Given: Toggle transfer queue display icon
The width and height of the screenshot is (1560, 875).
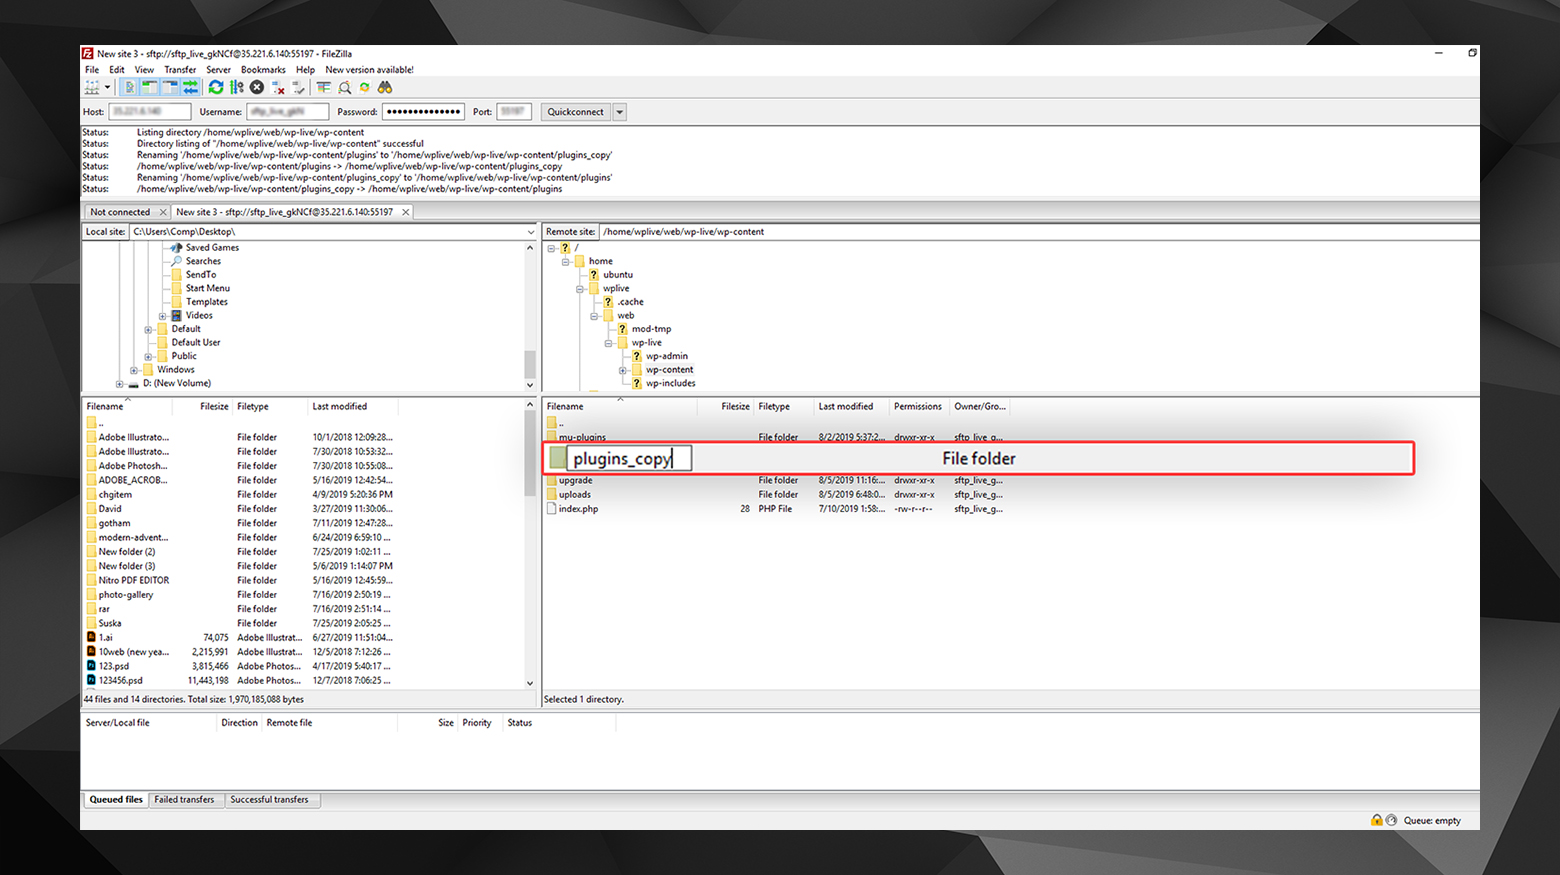Looking at the screenshot, I should (x=190, y=88).
